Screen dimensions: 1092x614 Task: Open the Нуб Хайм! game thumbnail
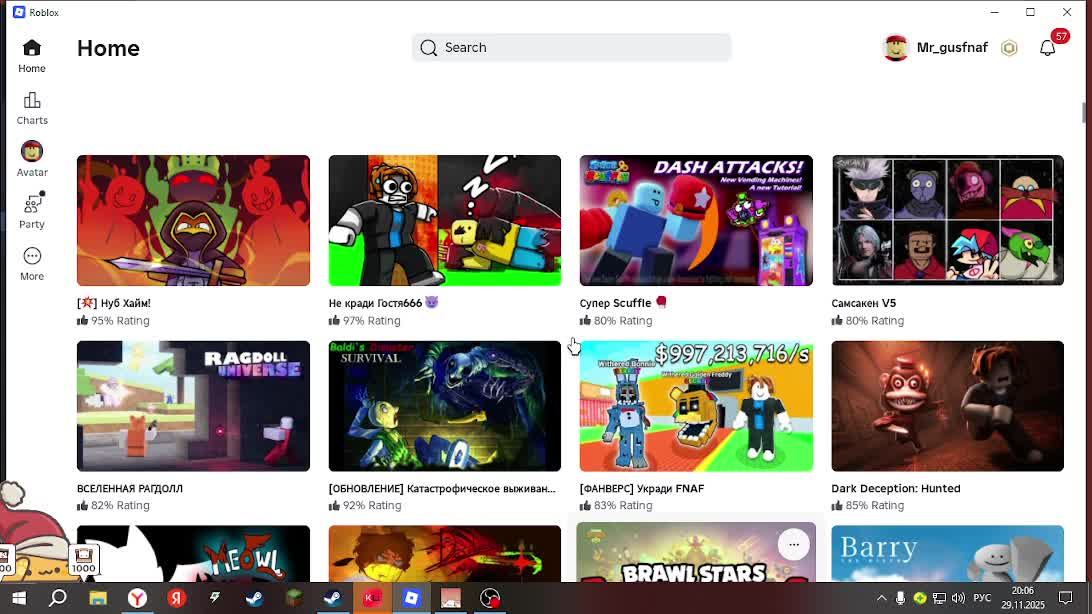[x=194, y=220]
